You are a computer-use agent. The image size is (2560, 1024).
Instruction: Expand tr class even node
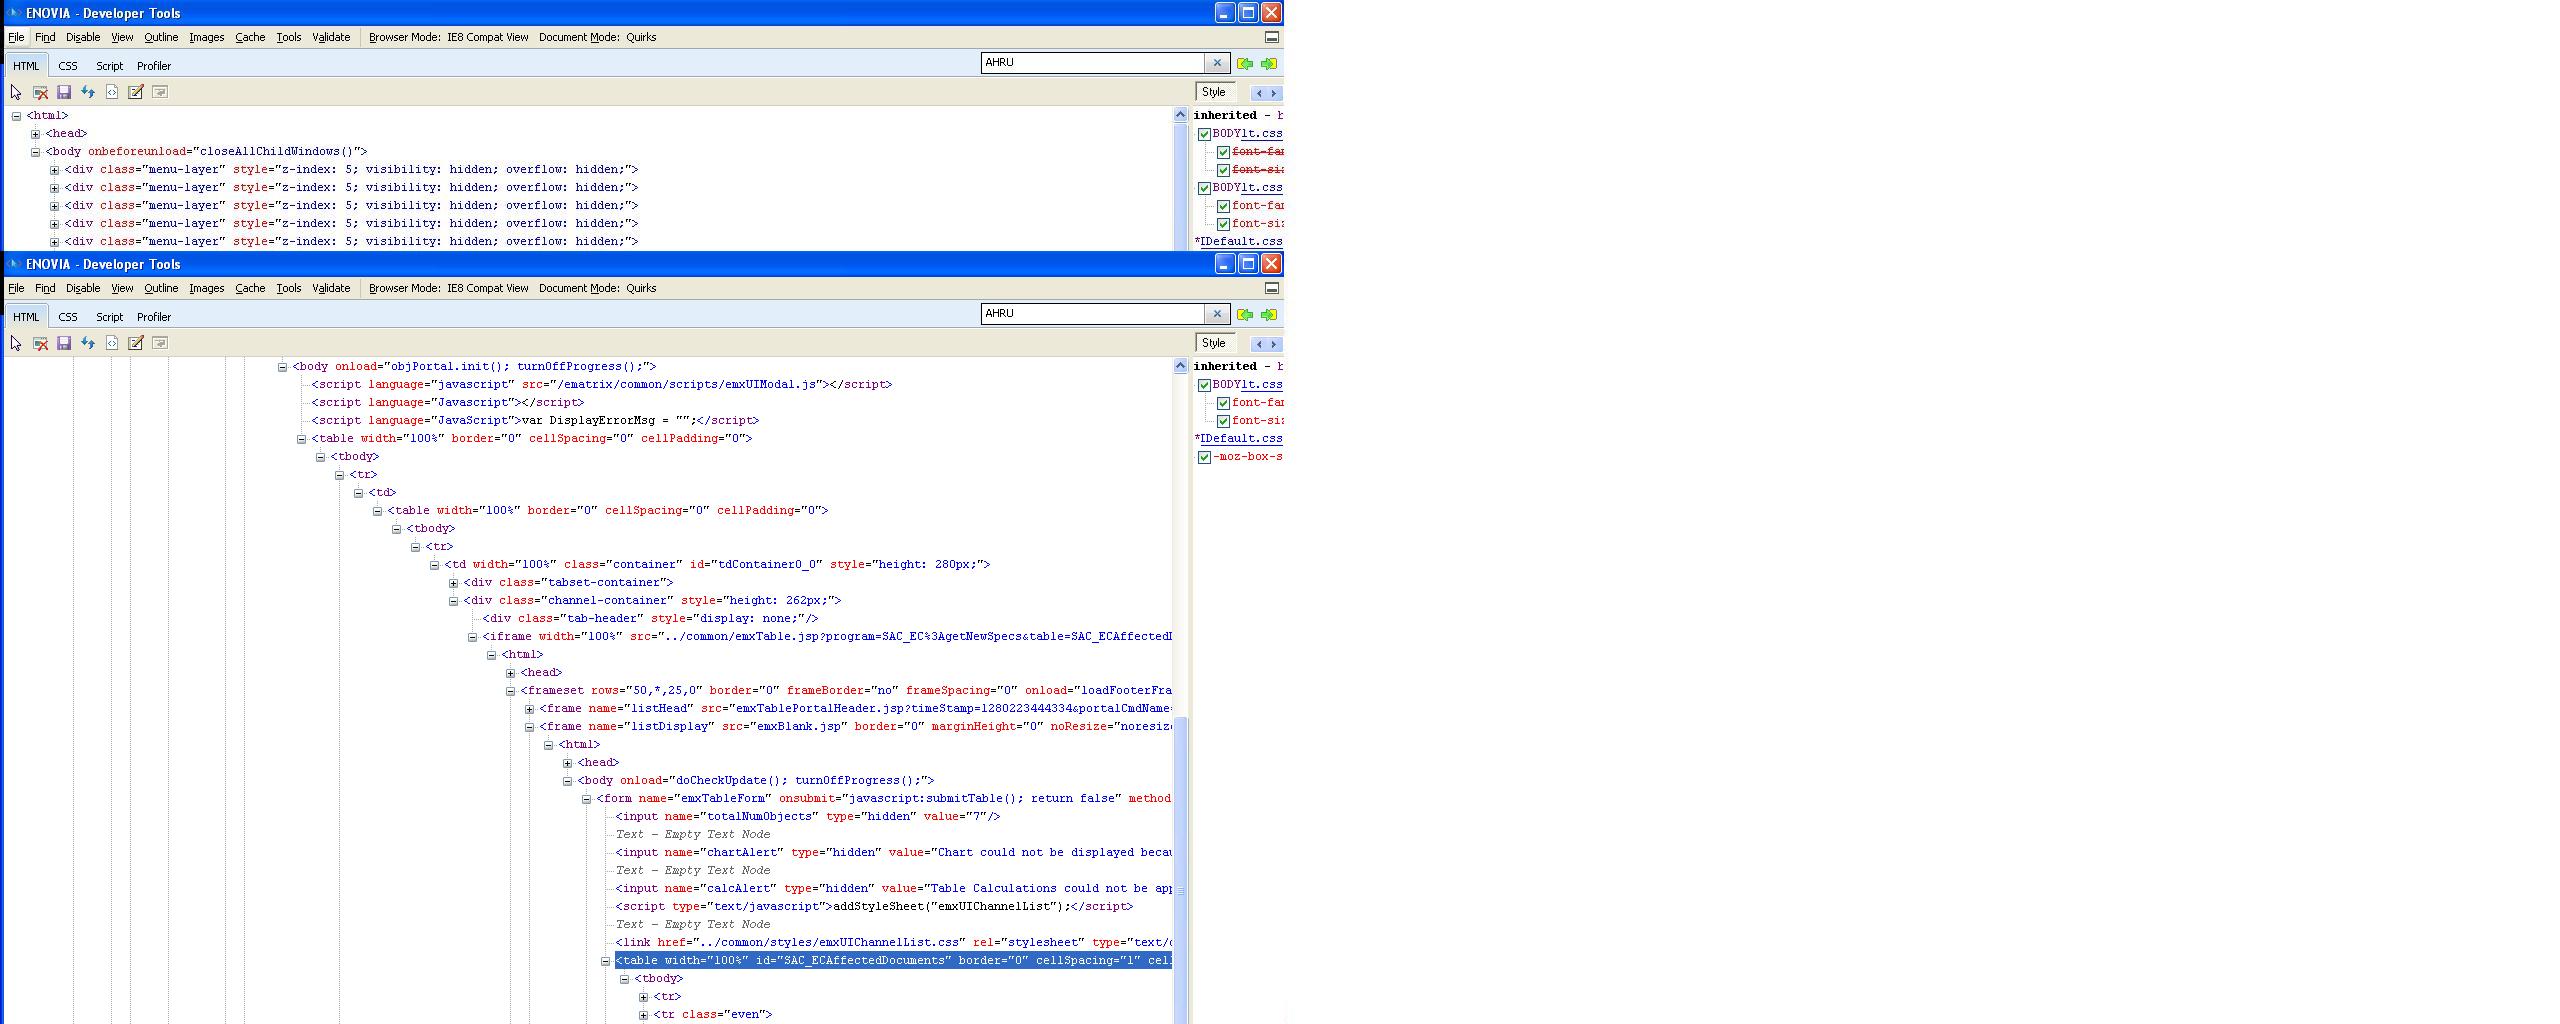(x=643, y=1015)
